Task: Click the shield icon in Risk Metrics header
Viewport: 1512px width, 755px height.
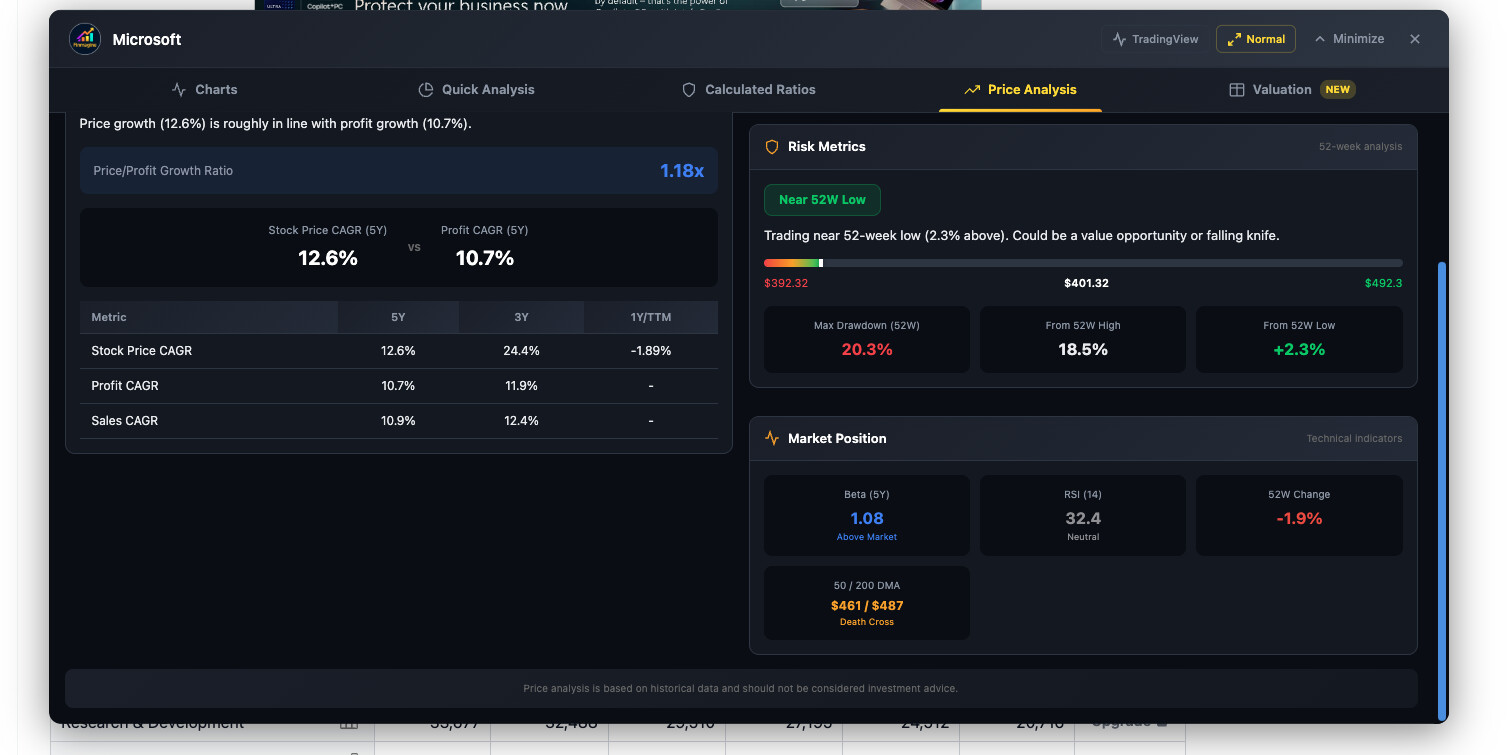Action: [x=771, y=147]
